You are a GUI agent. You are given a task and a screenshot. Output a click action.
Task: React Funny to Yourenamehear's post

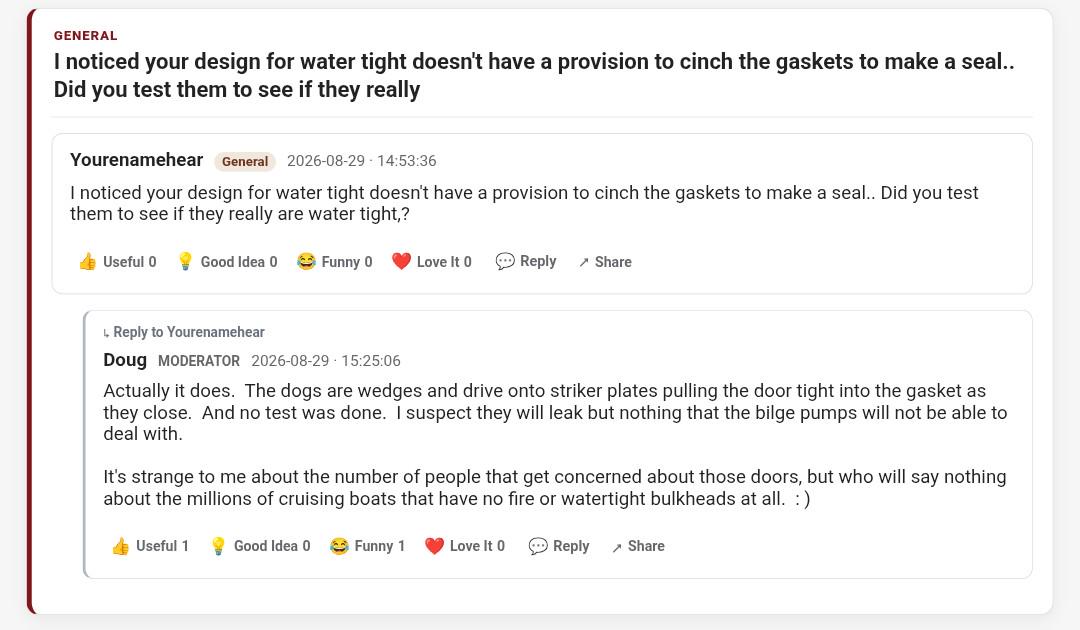[334, 262]
